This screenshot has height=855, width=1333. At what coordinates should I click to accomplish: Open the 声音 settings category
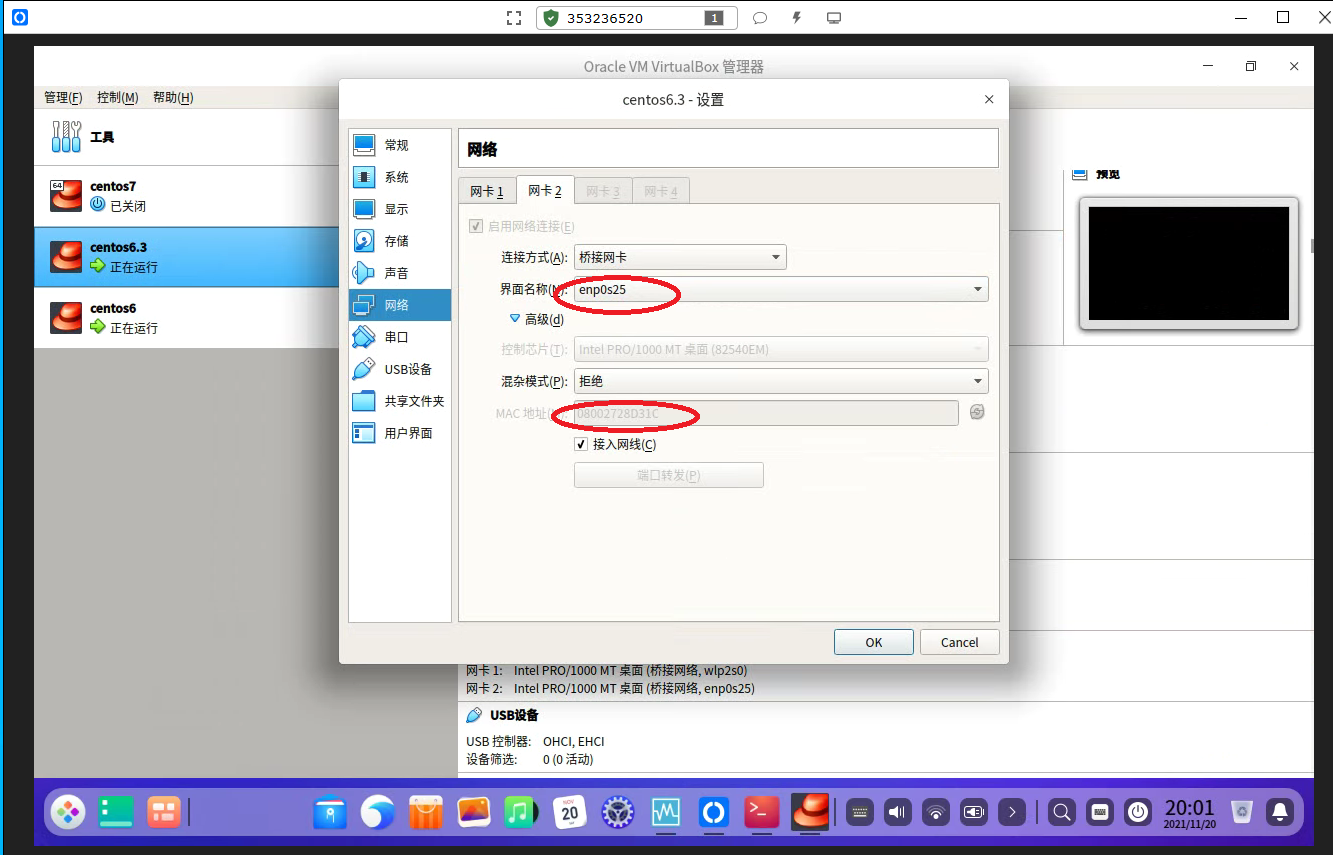click(x=400, y=273)
